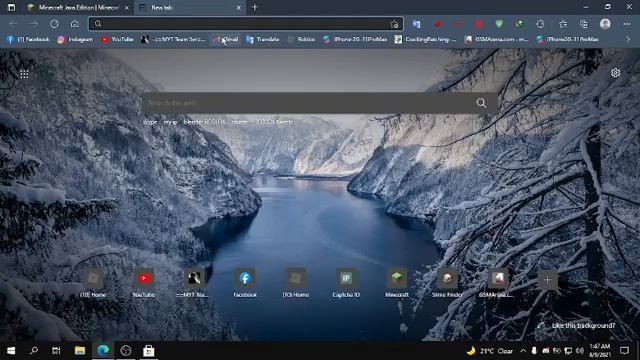Open the blue translate extension icon
This screenshot has width=640, height=360.
416,24
